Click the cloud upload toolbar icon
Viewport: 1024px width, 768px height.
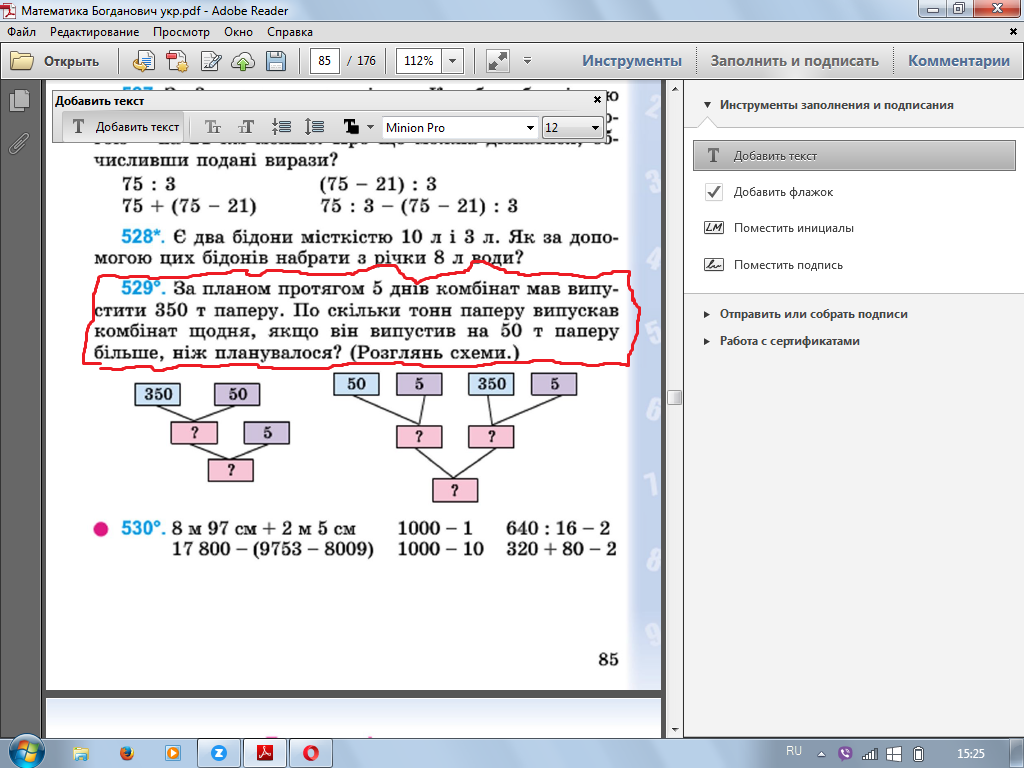pyautogui.click(x=243, y=61)
